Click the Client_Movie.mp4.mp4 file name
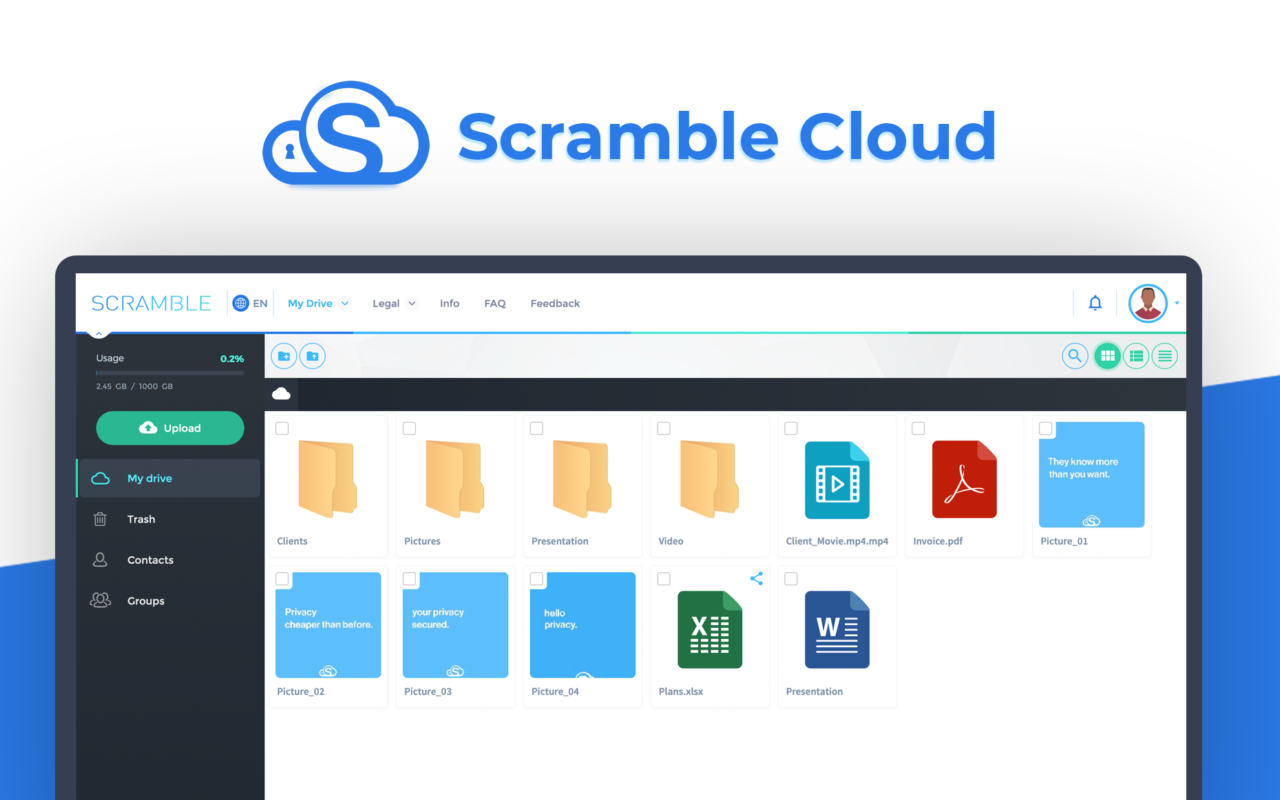Viewport: 1280px width, 800px height. pyautogui.click(x=837, y=541)
